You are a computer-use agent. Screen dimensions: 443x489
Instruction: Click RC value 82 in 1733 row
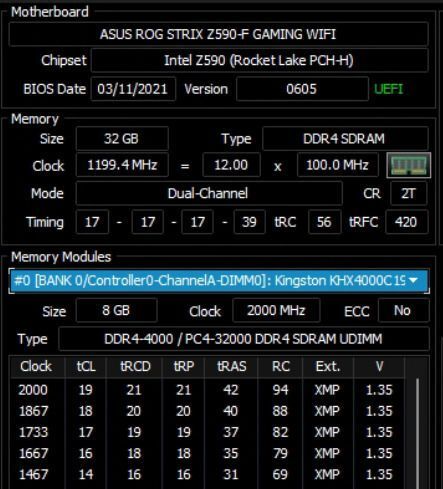(x=280, y=432)
